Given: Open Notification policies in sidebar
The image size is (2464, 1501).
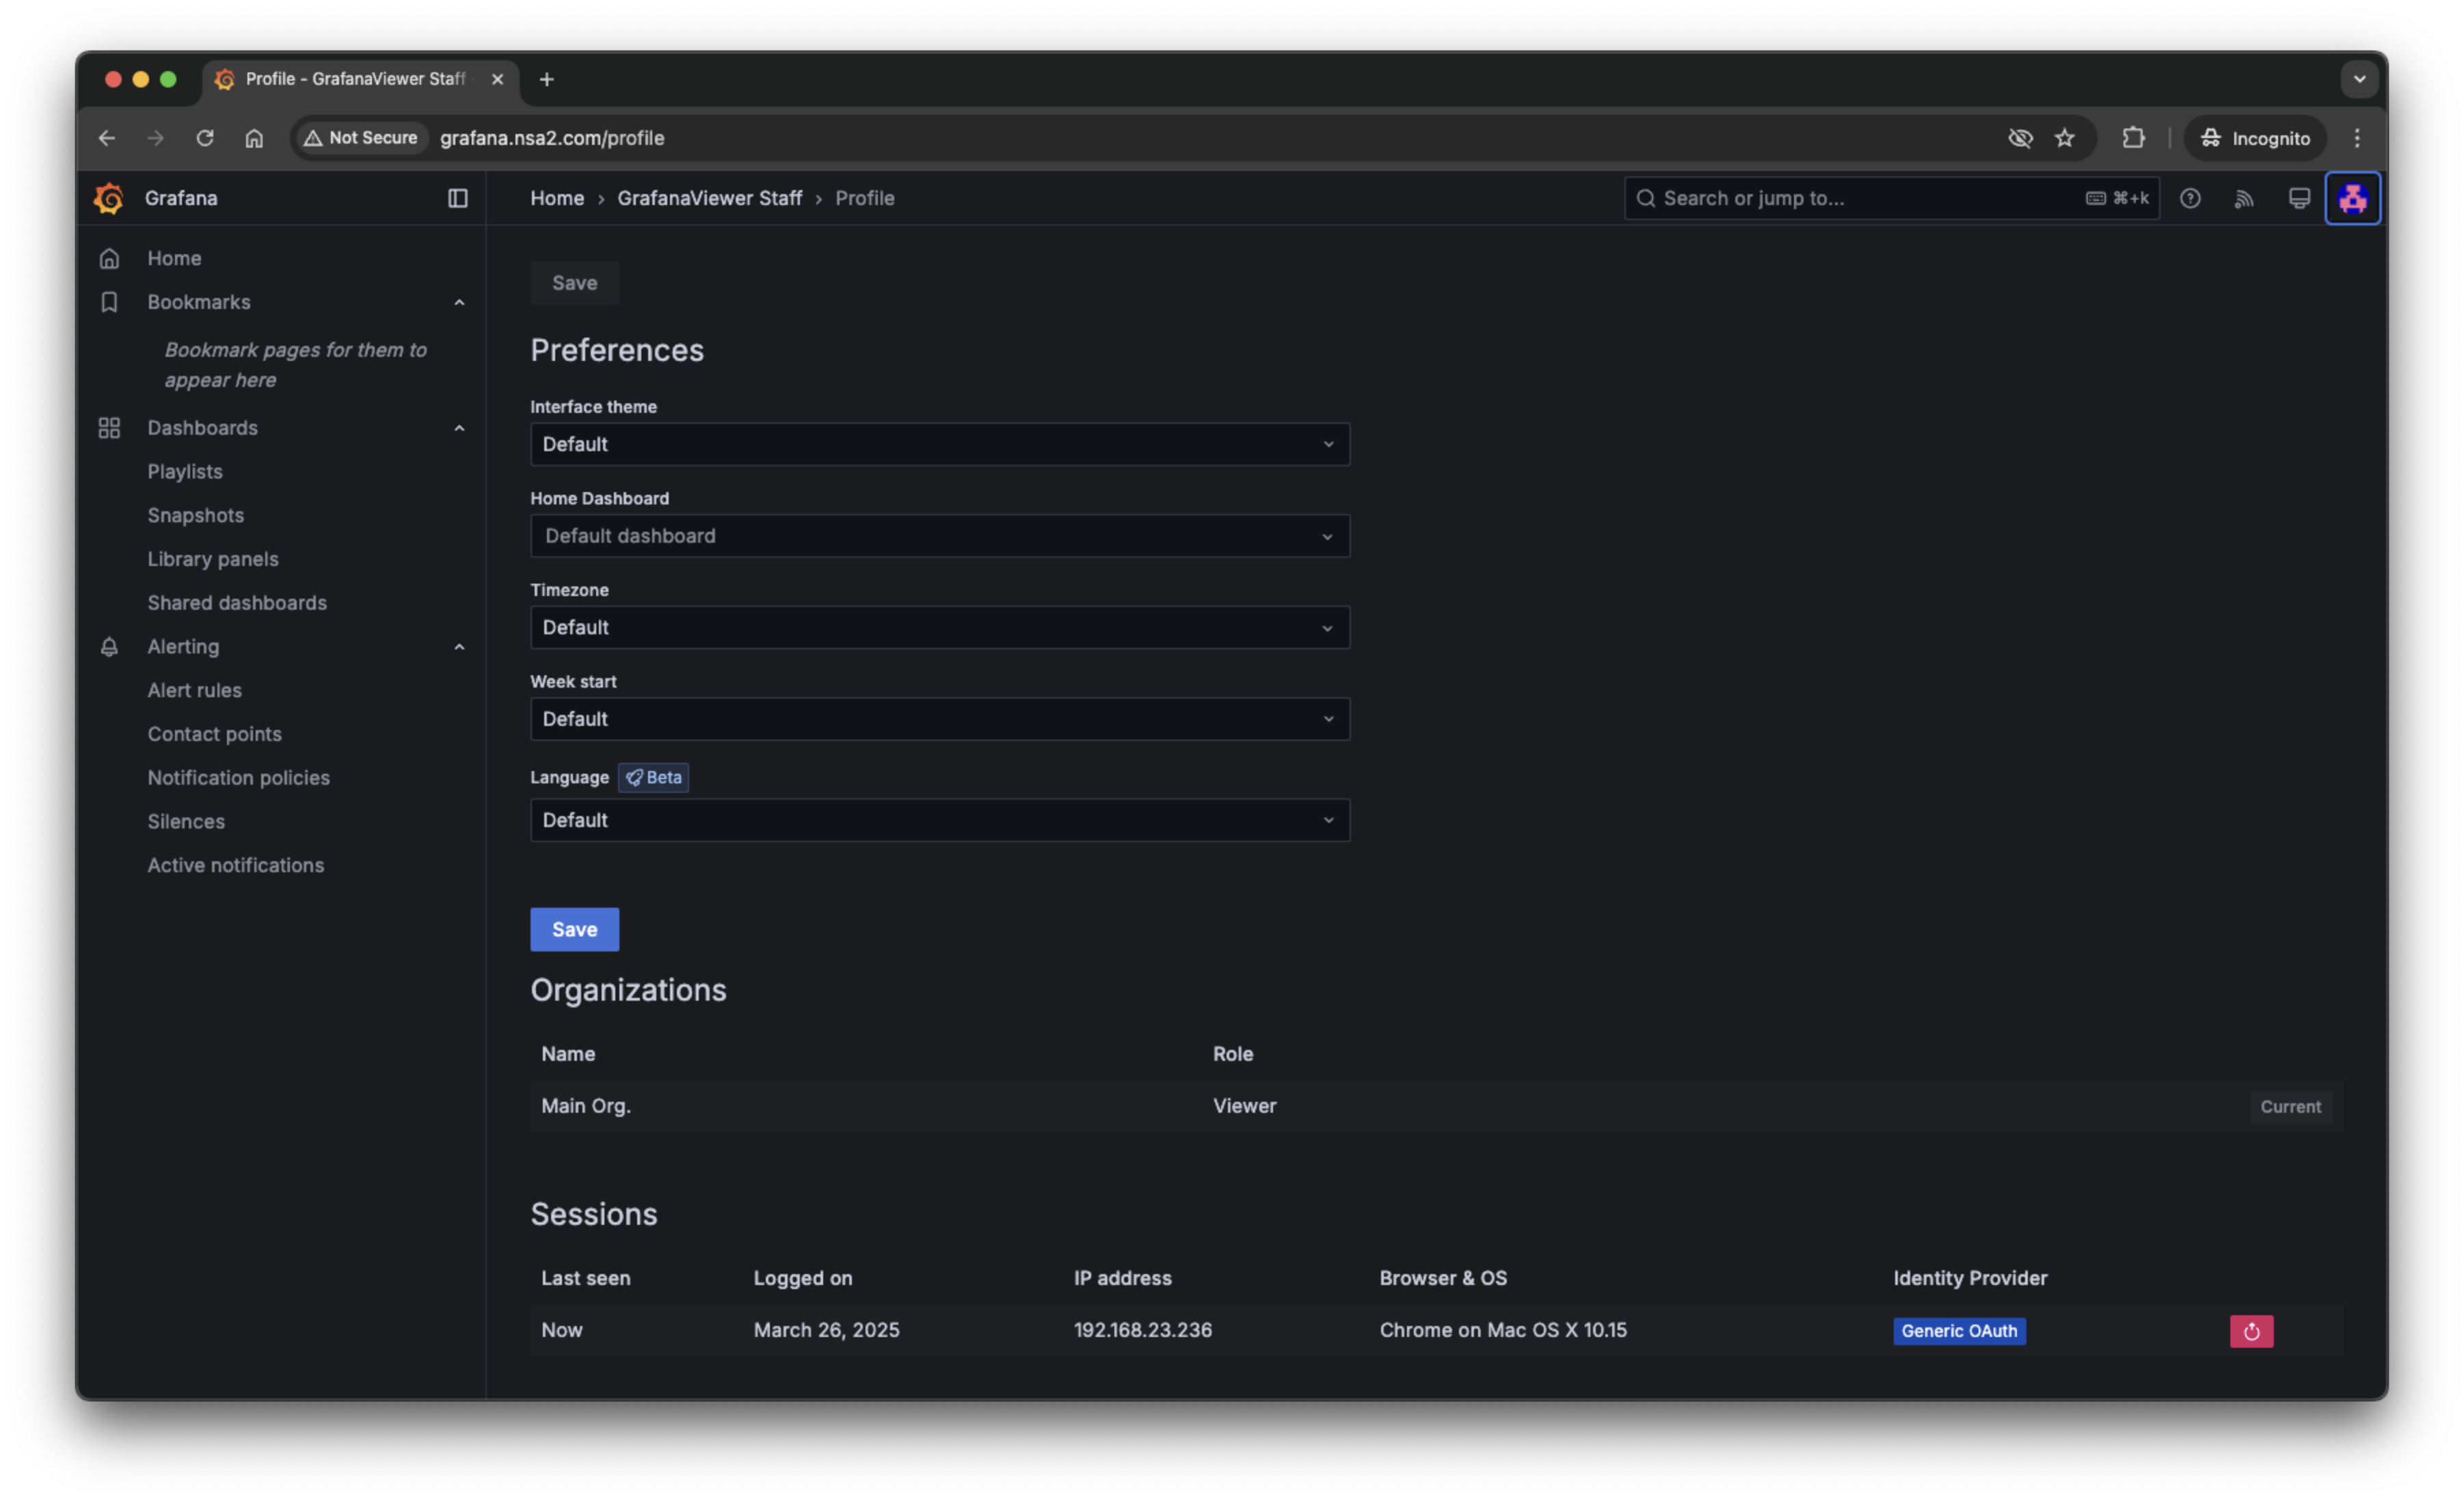Looking at the screenshot, I should tap(239, 778).
